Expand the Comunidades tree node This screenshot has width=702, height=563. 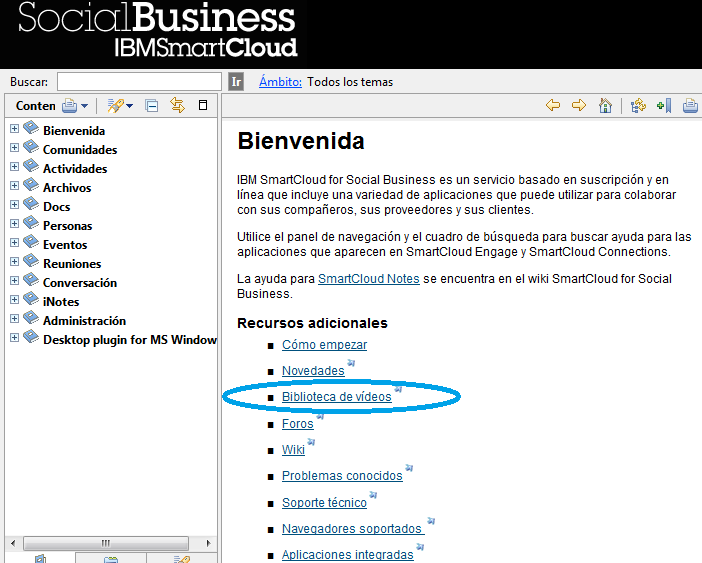coord(14,148)
